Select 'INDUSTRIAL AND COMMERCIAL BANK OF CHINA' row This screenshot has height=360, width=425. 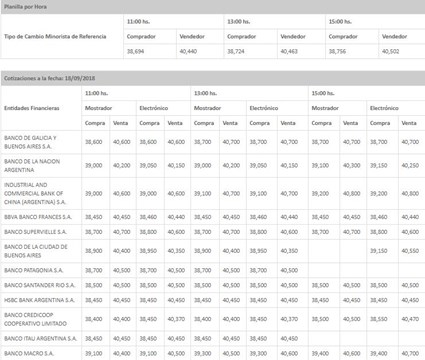click(x=212, y=193)
